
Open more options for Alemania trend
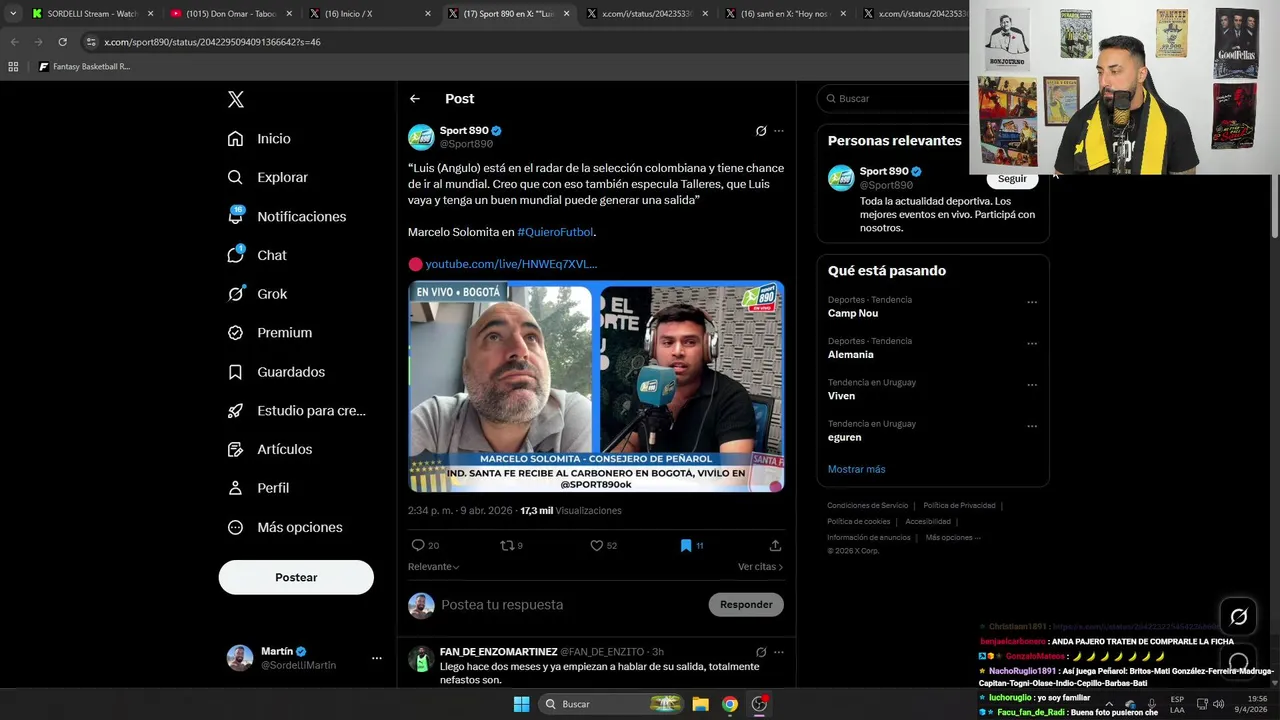pyautogui.click(x=1032, y=343)
